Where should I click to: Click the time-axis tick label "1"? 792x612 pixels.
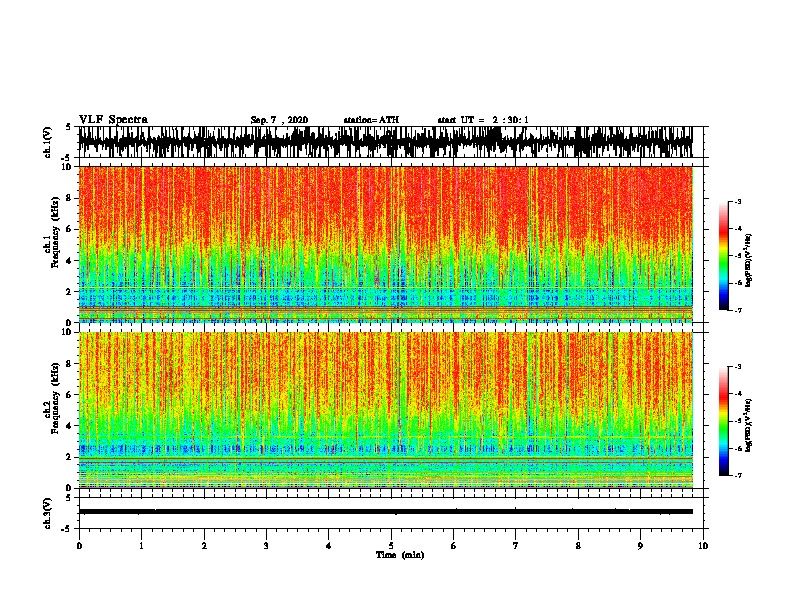pos(141,545)
